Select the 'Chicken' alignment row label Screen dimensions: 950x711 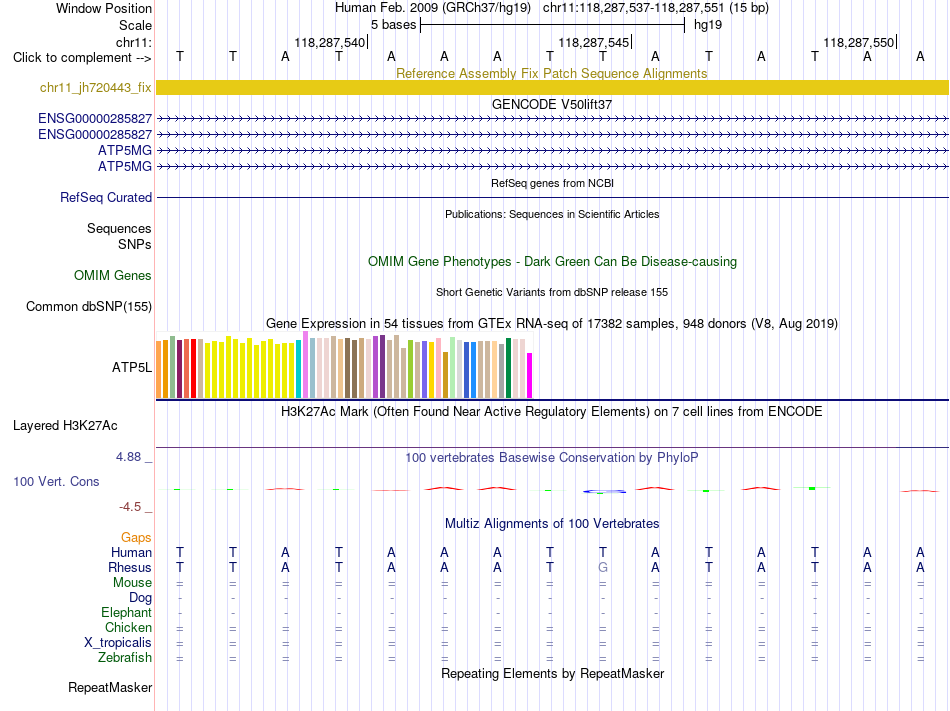coord(128,628)
